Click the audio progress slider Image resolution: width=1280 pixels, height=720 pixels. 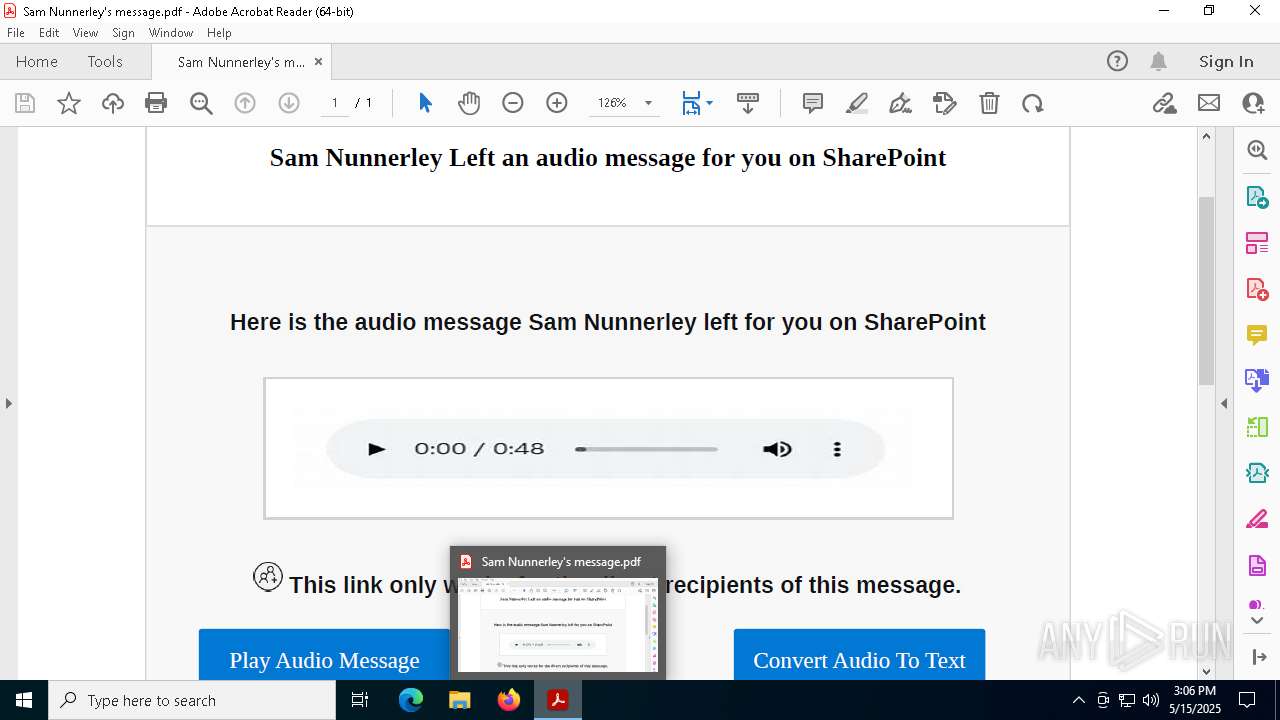(646, 449)
